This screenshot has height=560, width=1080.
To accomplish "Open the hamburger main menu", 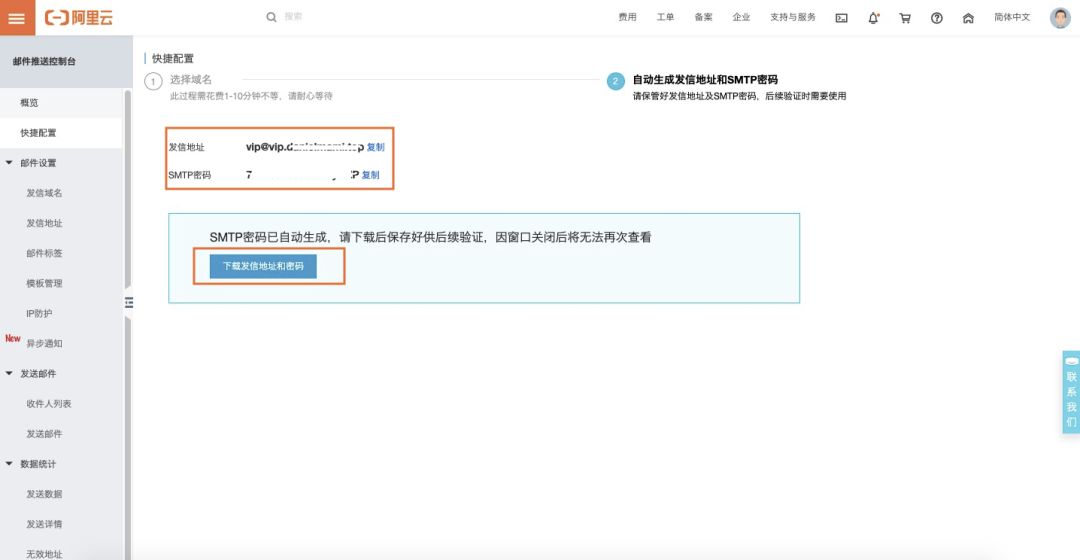I will coord(17,18).
